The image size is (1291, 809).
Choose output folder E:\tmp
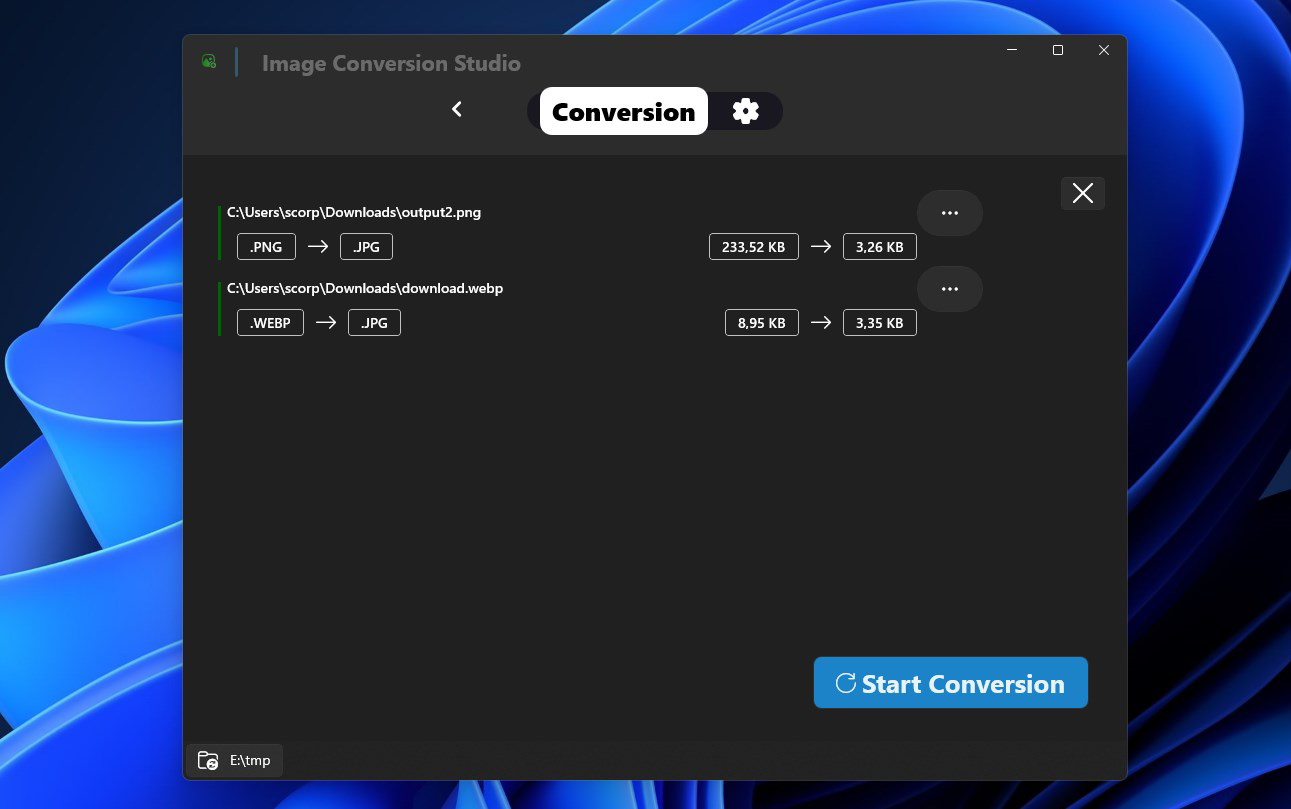pos(234,760)
